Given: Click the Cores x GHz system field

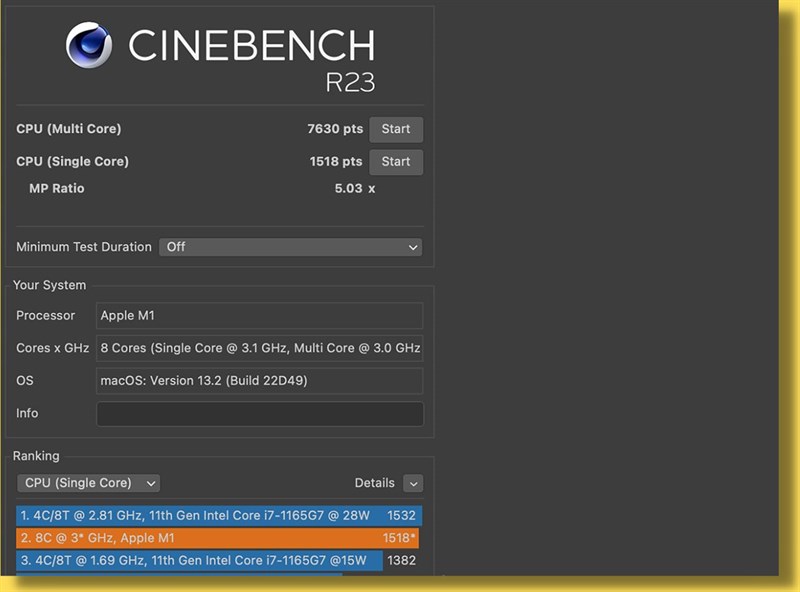Looking at the screenshot, I should [259, 348].
